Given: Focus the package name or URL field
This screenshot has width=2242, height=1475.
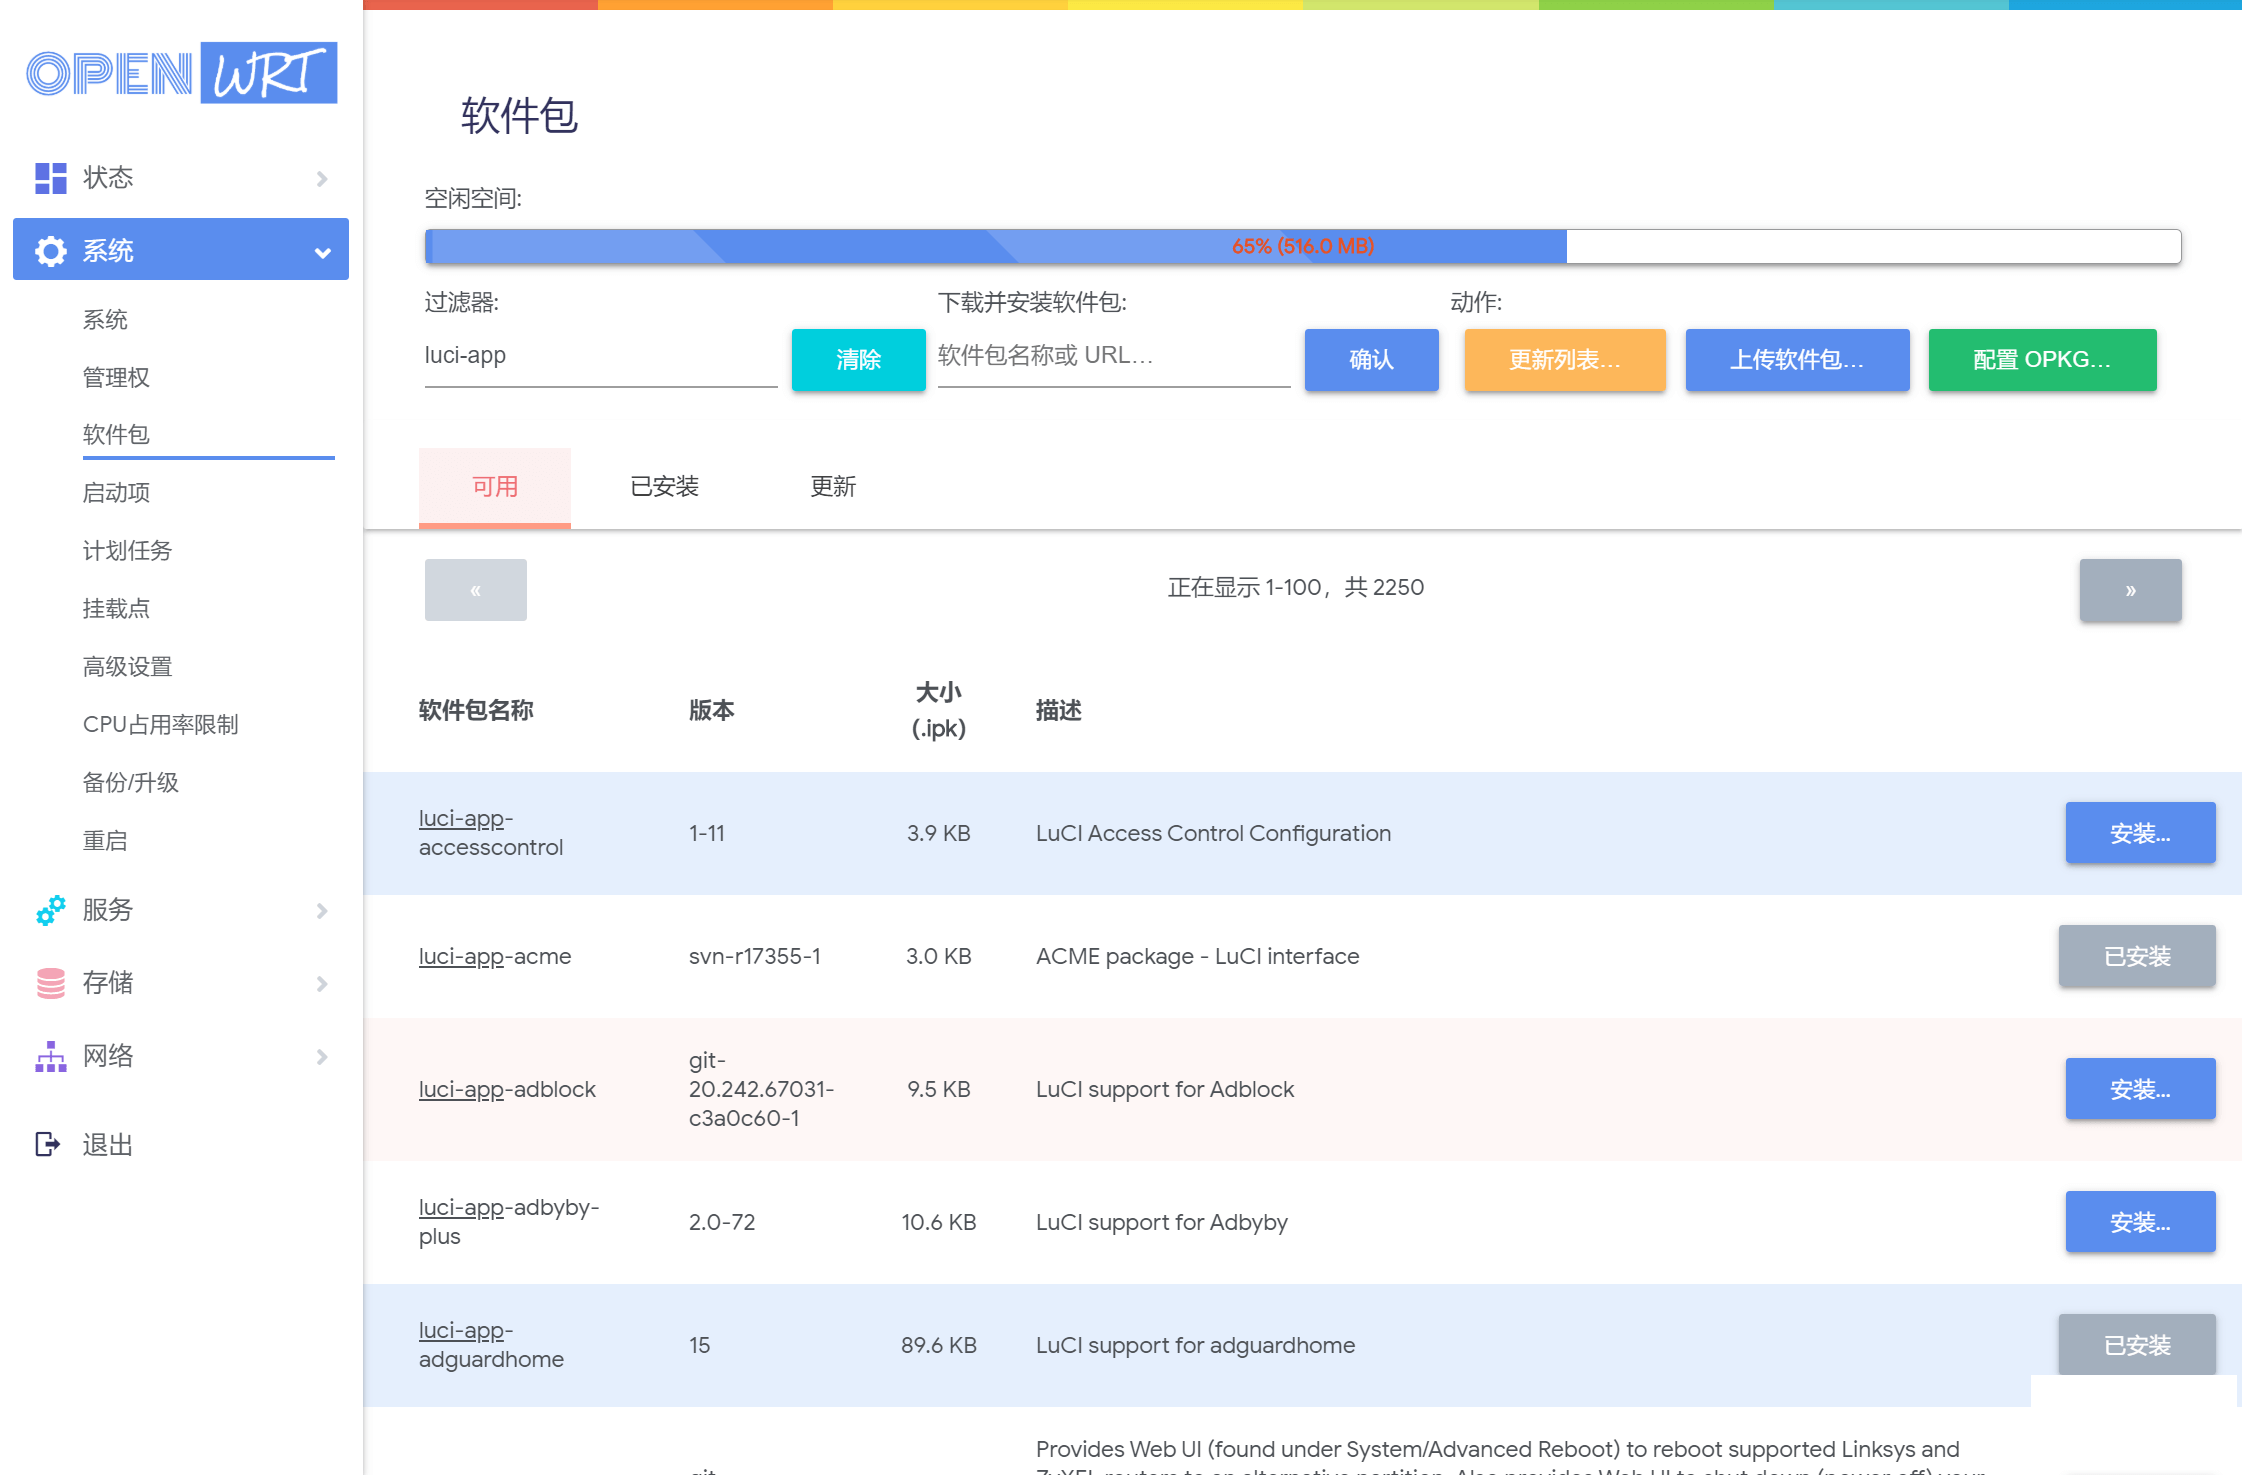Looking at the screenshot, I should [x=1114, y=357].
